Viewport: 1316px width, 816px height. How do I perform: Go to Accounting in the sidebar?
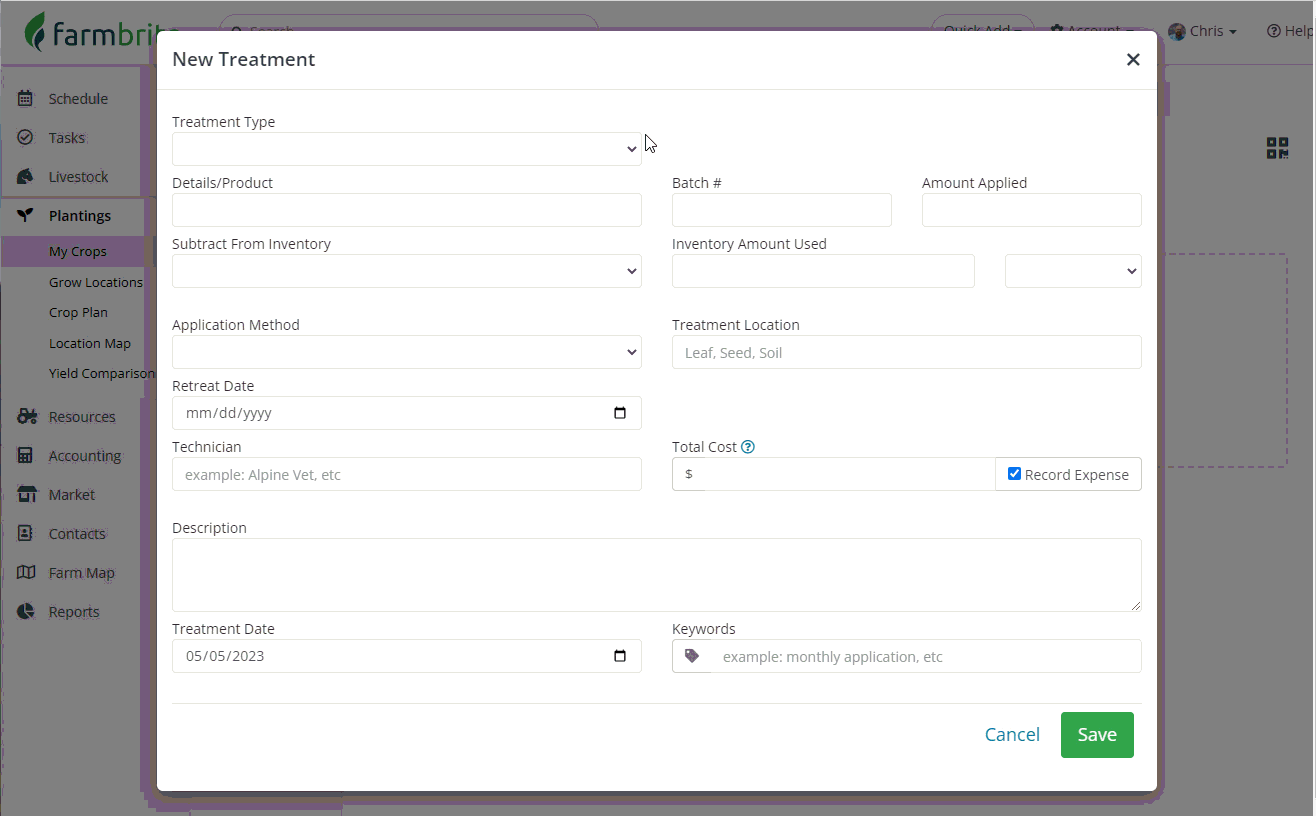84,456
